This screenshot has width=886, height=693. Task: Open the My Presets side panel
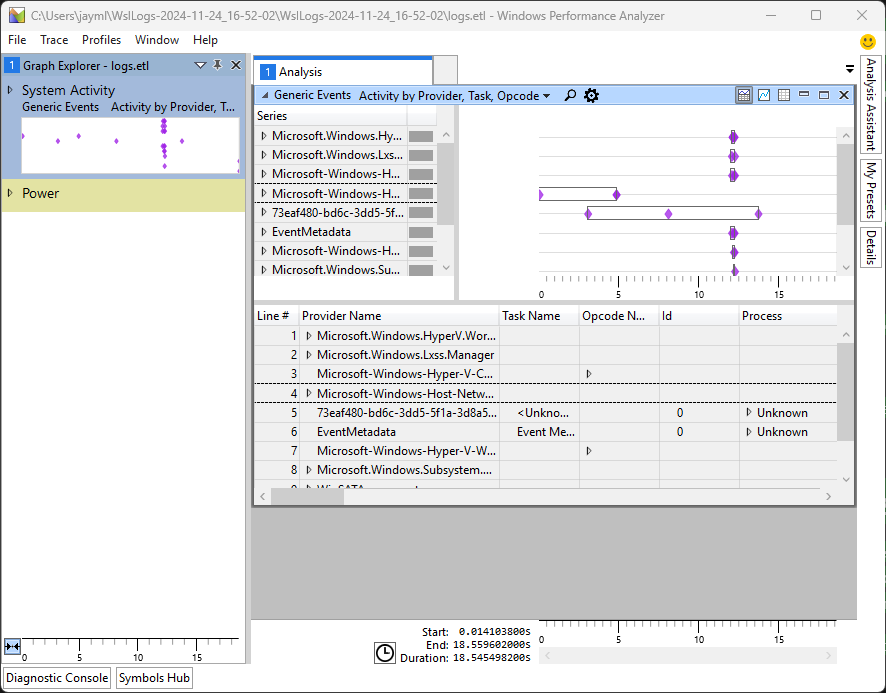871,190
